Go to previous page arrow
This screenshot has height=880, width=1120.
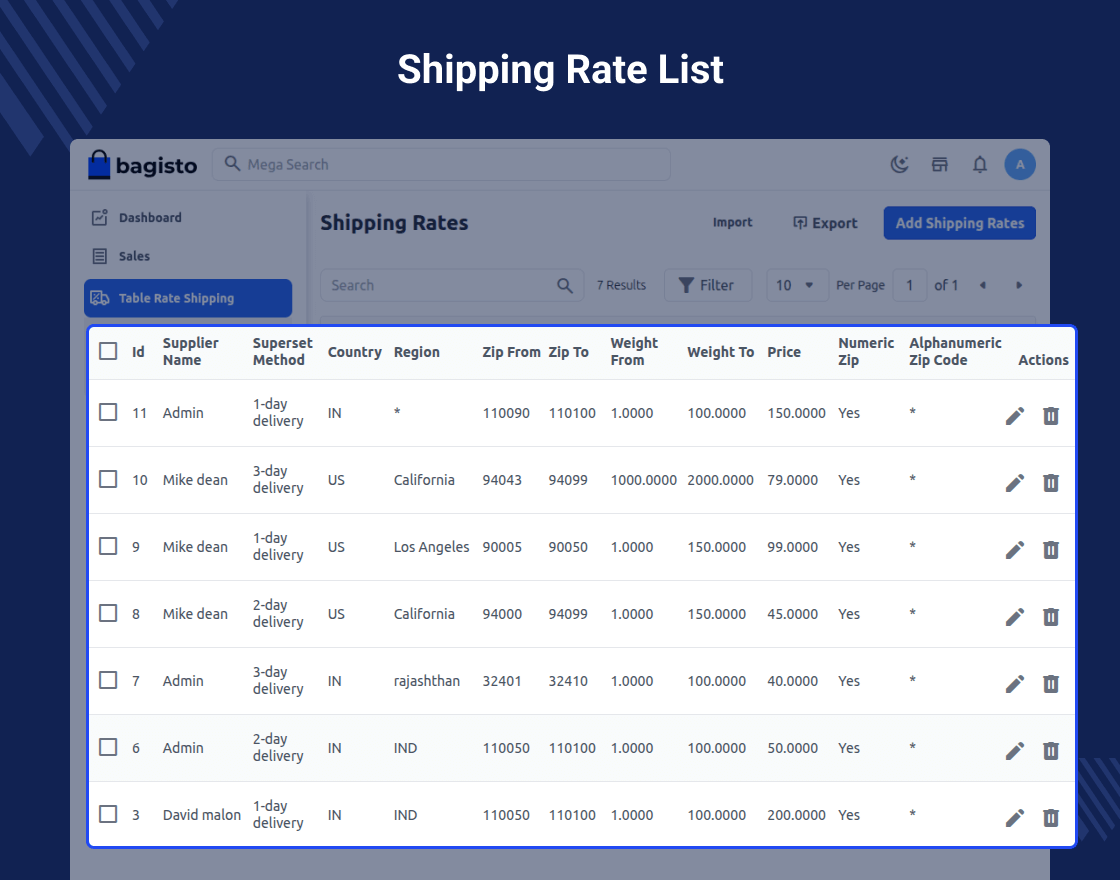tap(983, 286)
